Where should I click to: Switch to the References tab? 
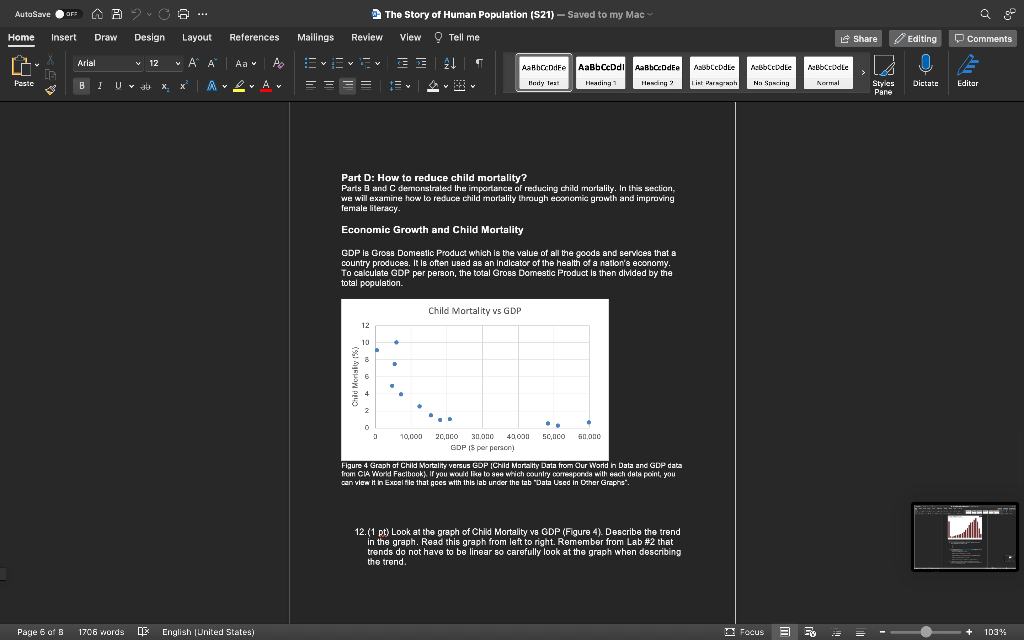click(254, 37)
